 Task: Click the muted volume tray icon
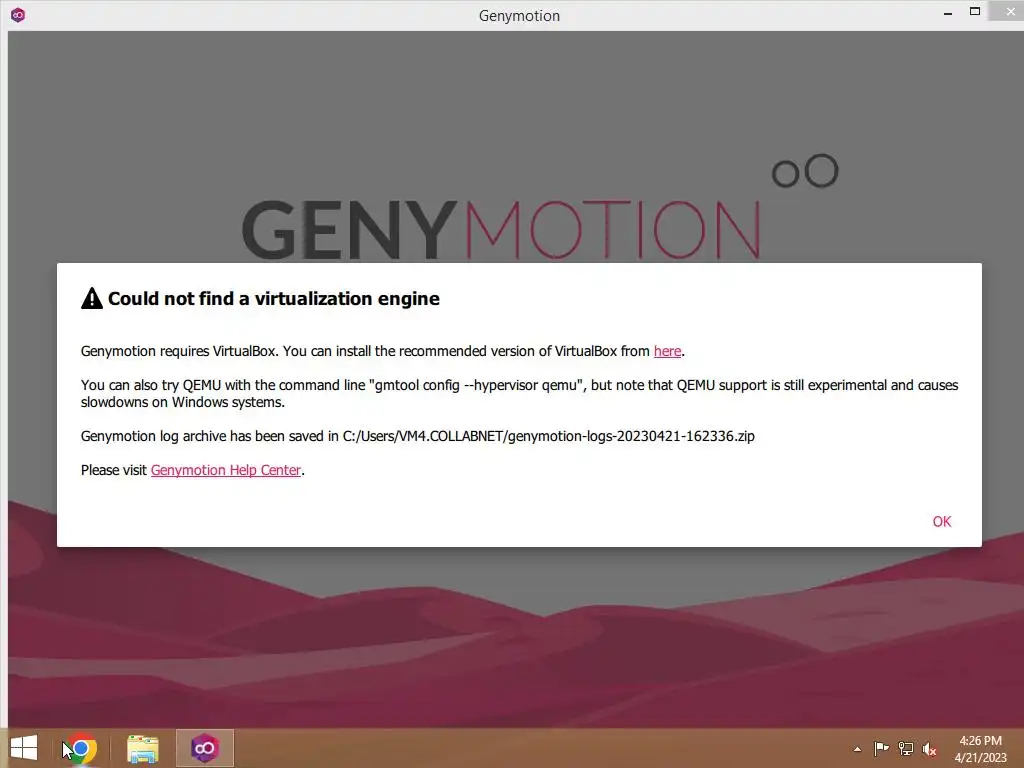click(929, 749)
